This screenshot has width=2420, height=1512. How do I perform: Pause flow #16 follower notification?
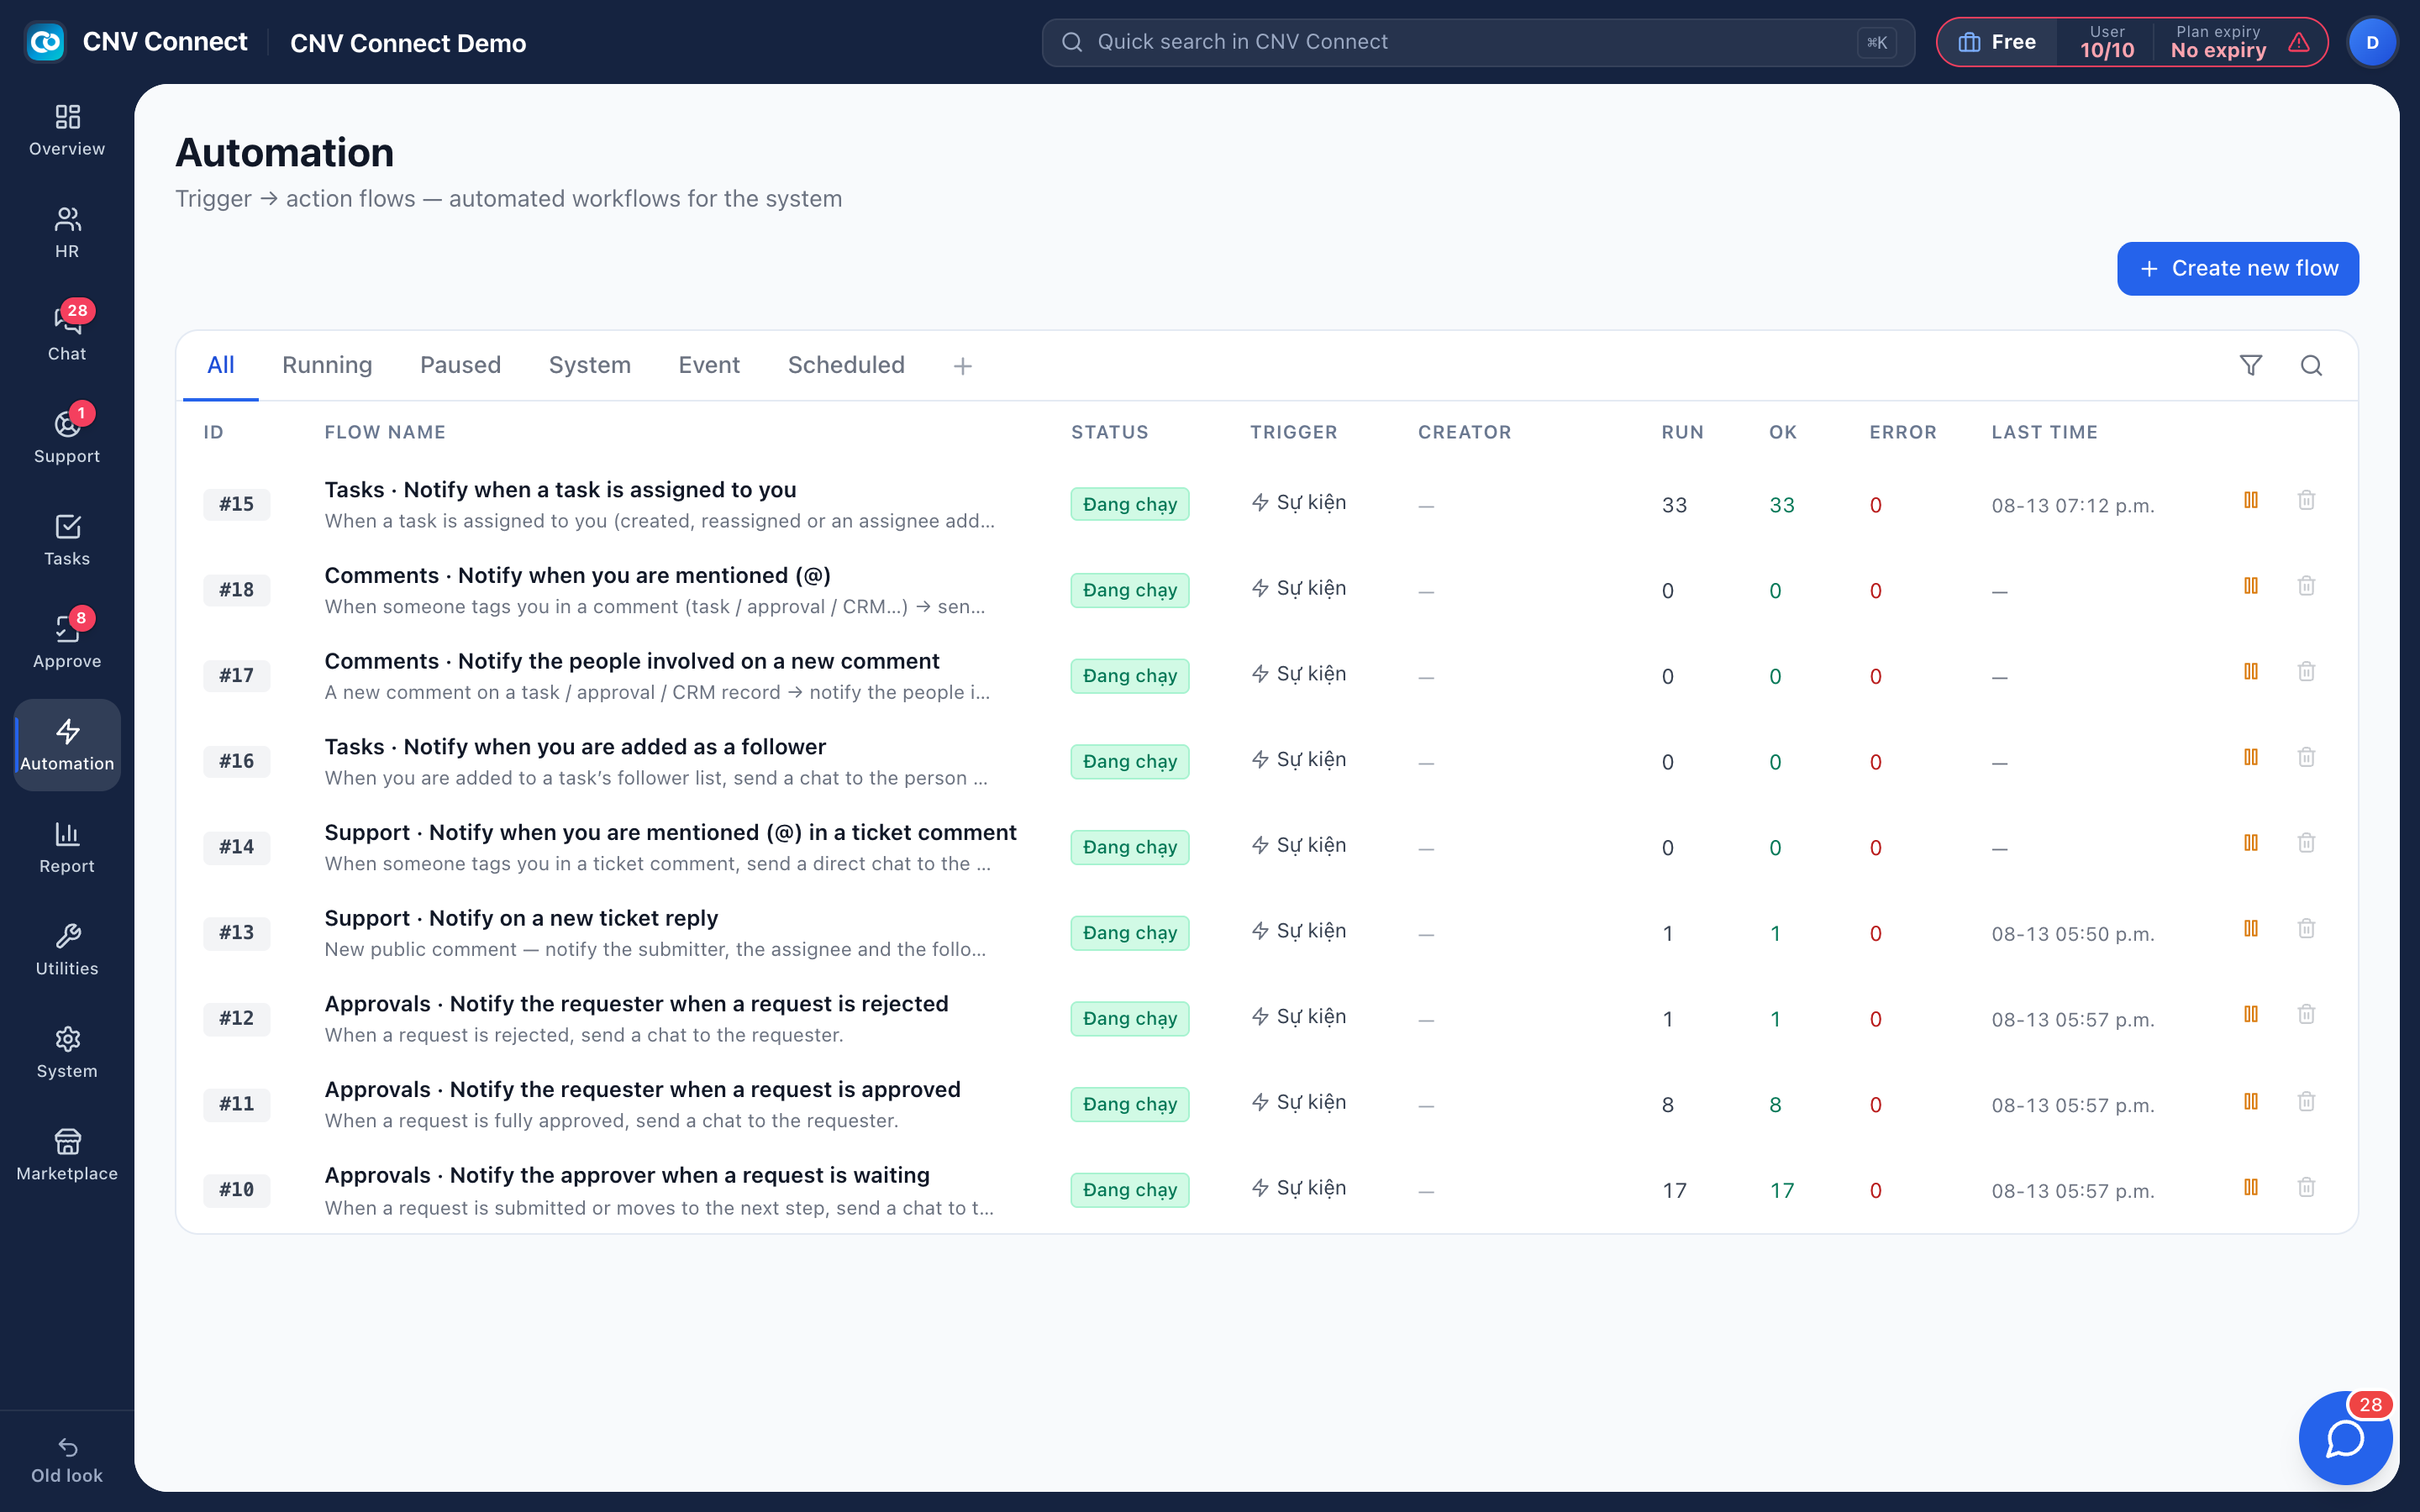pyautogui.click(x=2250, y=757)
